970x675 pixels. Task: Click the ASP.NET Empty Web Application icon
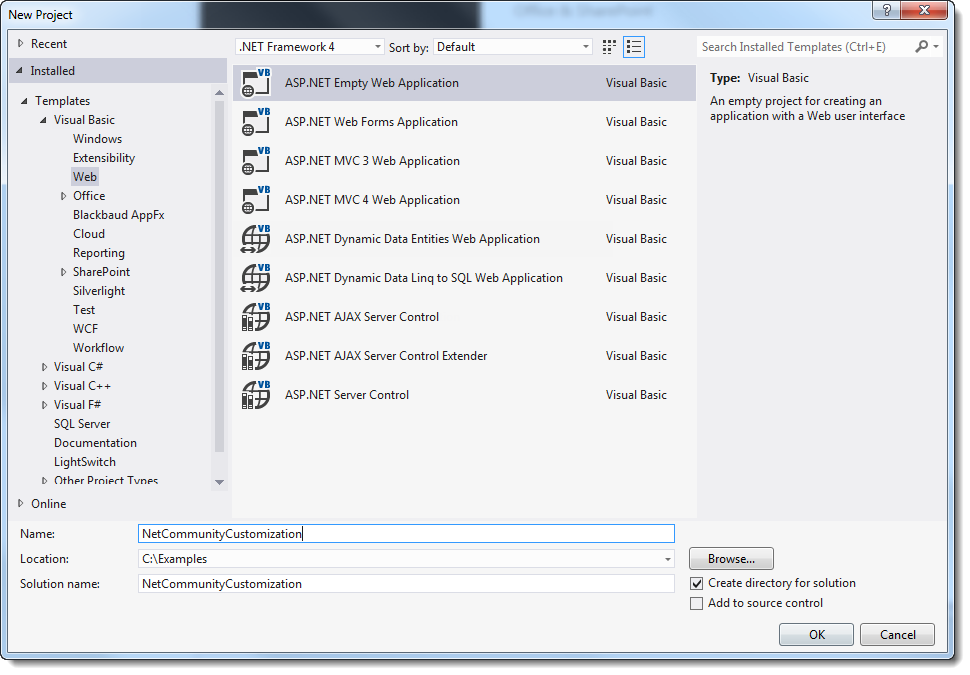pos(255,83)
